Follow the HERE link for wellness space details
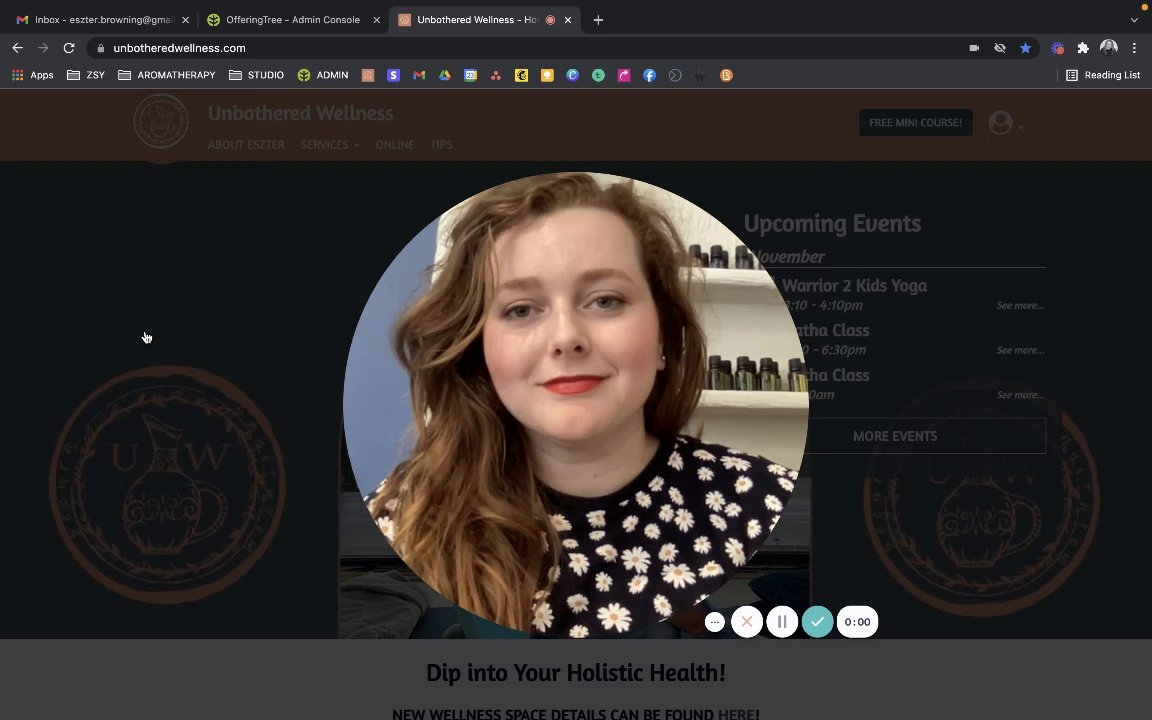This screenshot has height=720, width=1152. (x=736, y=714)
